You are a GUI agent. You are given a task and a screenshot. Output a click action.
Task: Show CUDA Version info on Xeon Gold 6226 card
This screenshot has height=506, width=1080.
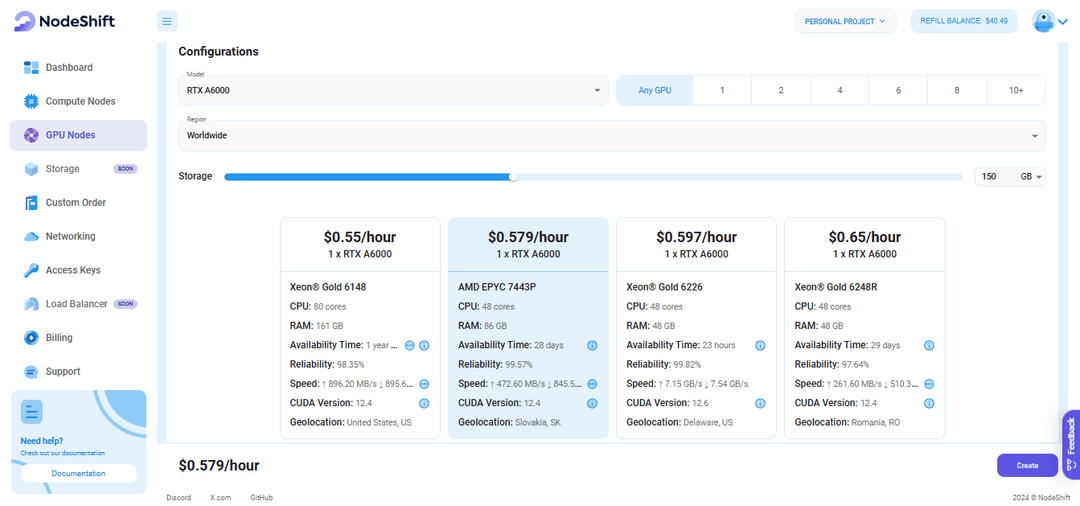pos(760,403)
